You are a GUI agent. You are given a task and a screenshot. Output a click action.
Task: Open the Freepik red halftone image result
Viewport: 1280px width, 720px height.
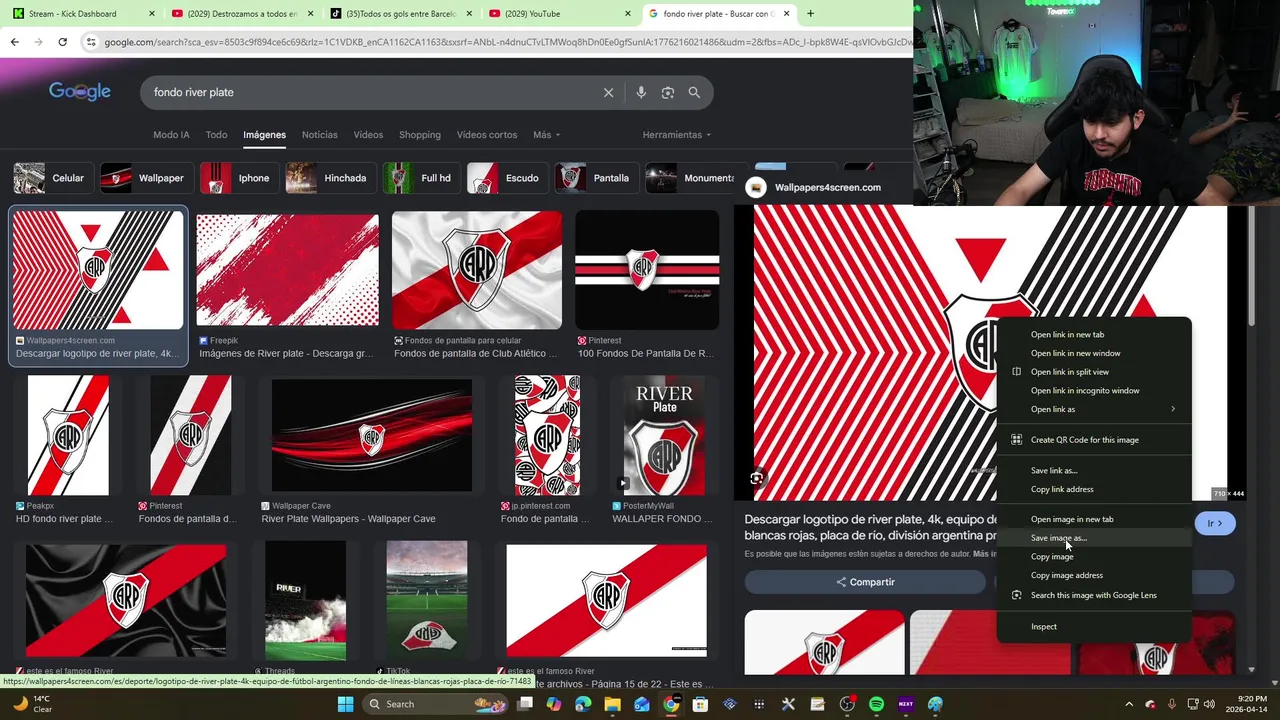(x=288, y=270)
